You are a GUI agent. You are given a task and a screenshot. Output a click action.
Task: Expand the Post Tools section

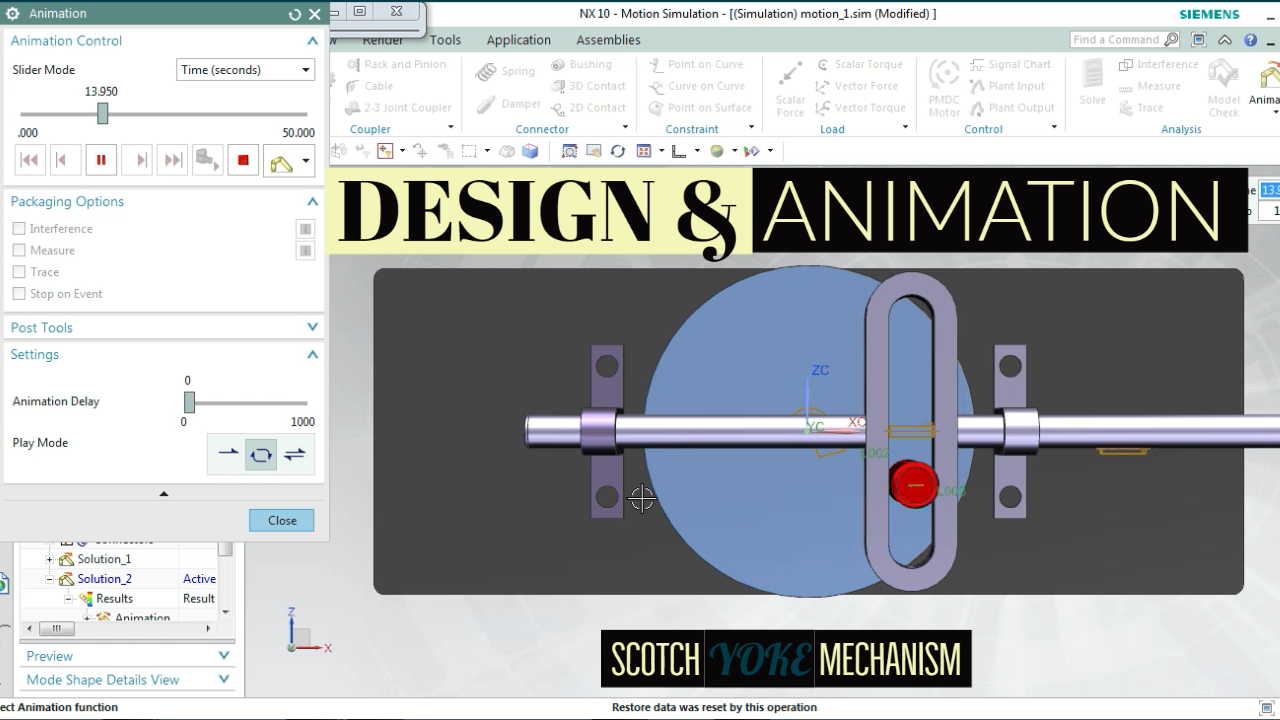pos(312,327)
